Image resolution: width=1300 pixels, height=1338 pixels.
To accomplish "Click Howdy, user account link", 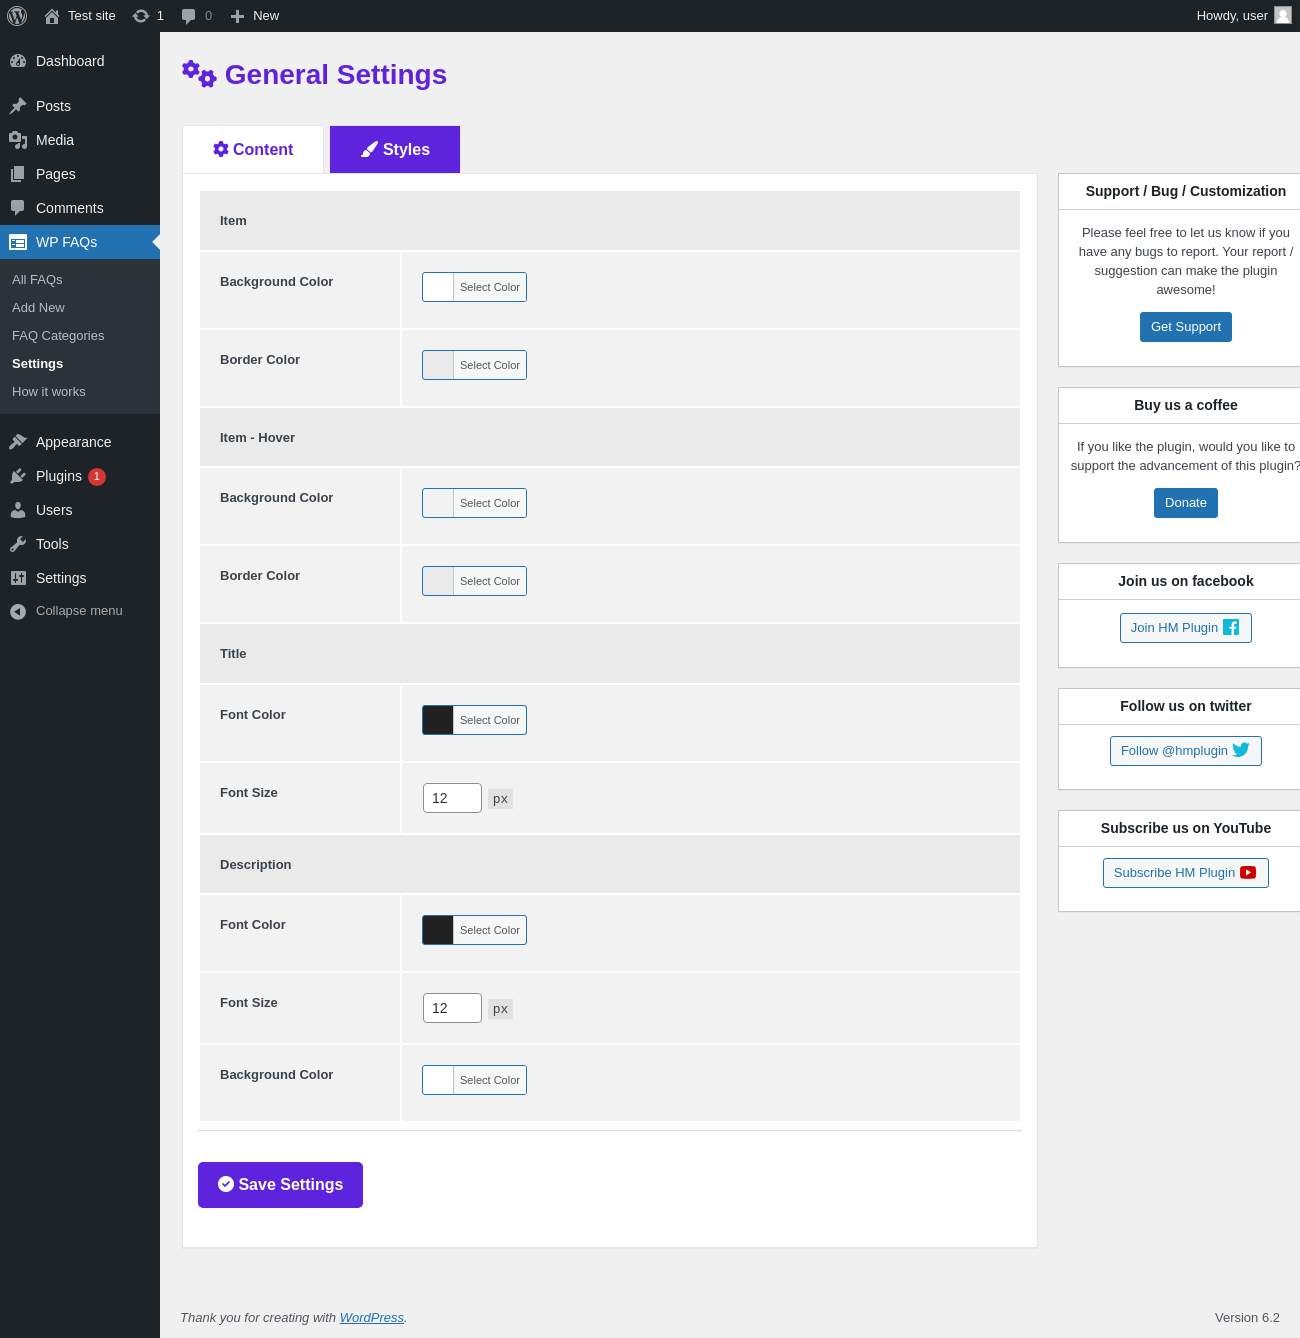I will tap(1244, 16).
